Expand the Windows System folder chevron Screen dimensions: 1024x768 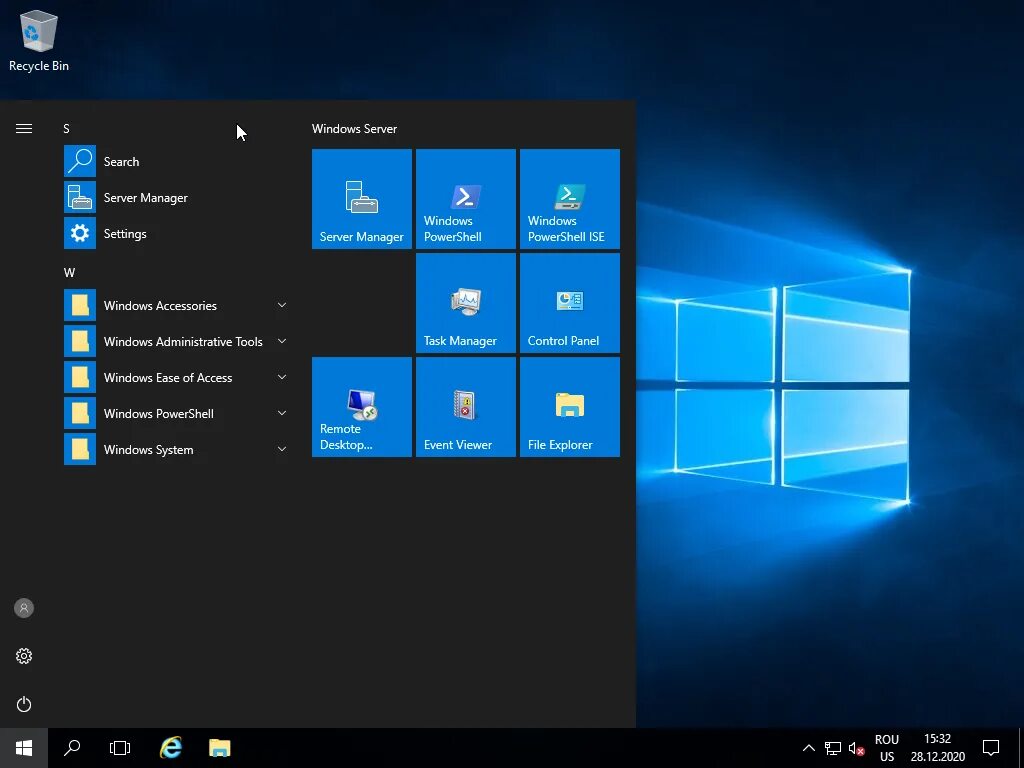tap(281, 449)
